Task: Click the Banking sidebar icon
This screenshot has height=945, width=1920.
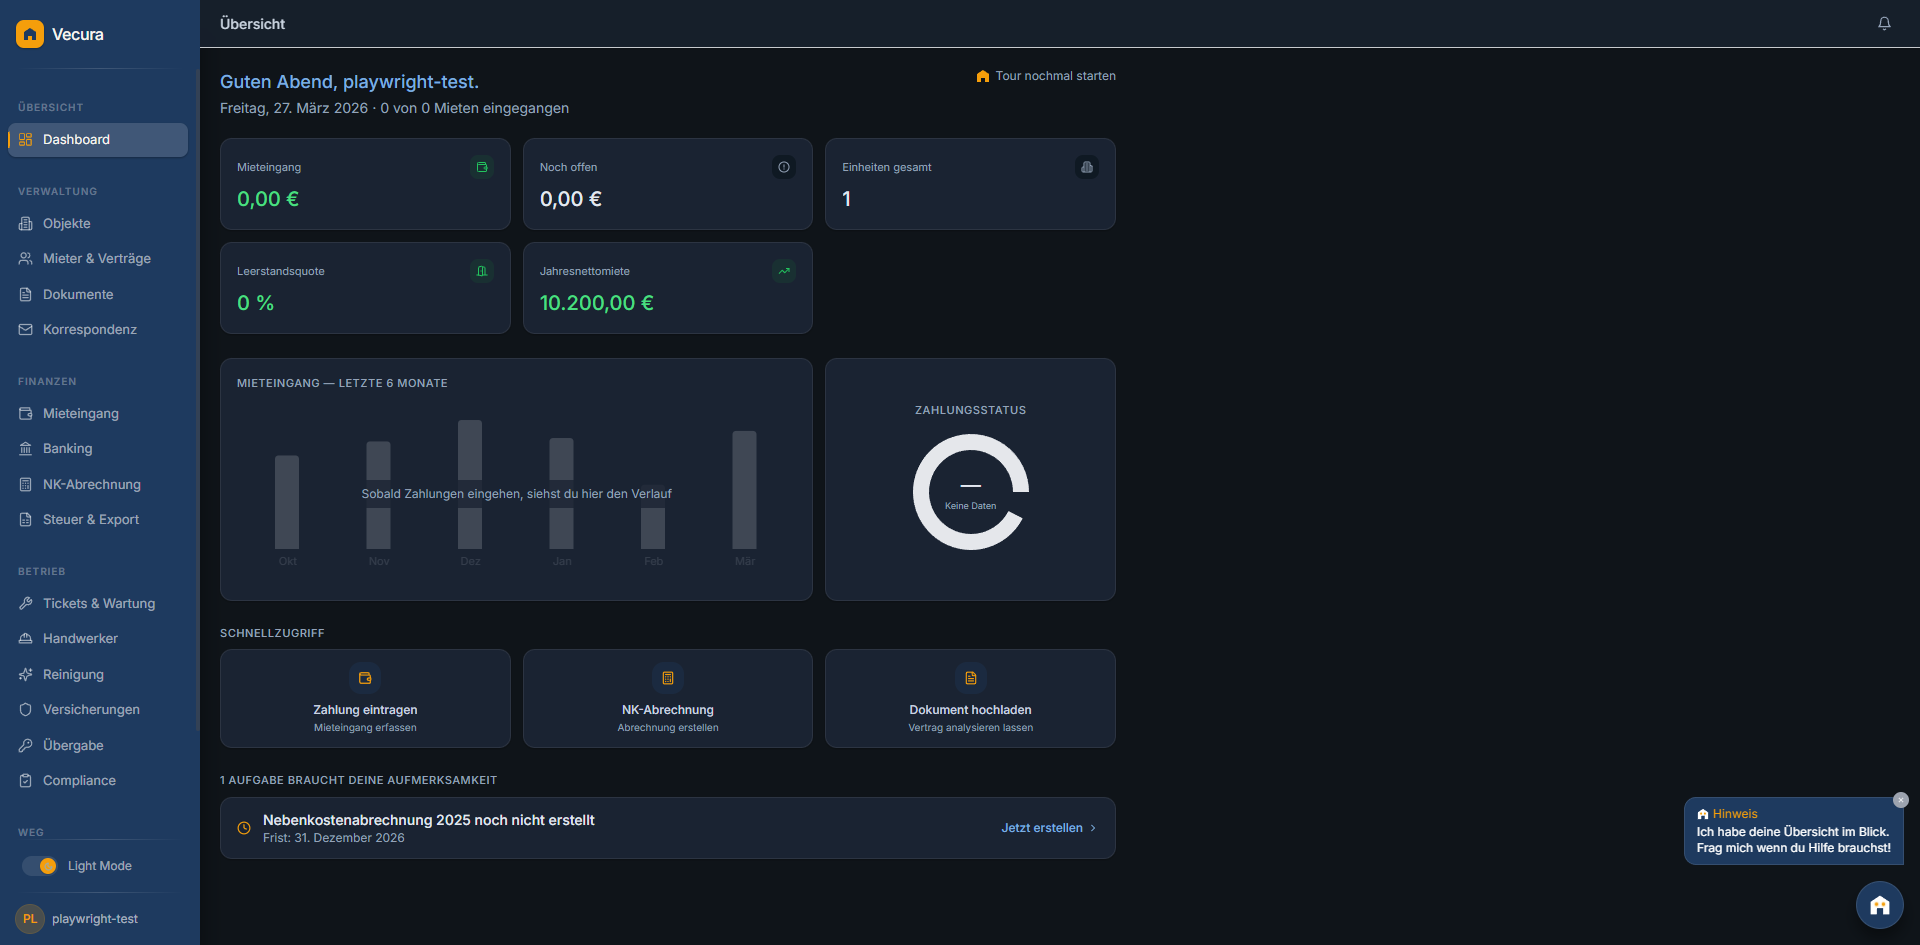Action: (x=24, y=448)
